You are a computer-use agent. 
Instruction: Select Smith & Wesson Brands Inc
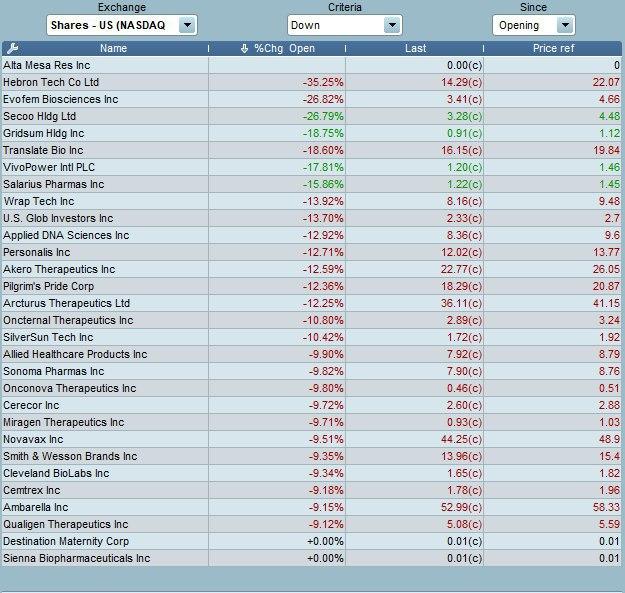tap(70, 456)
